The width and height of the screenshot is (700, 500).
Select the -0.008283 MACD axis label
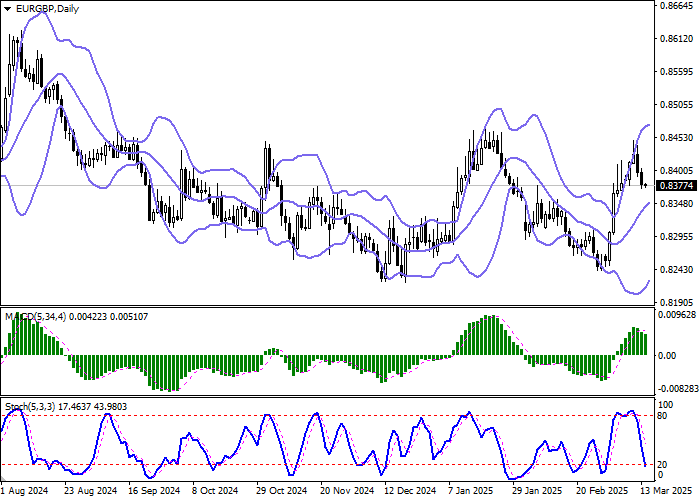[x=677, y=389]
